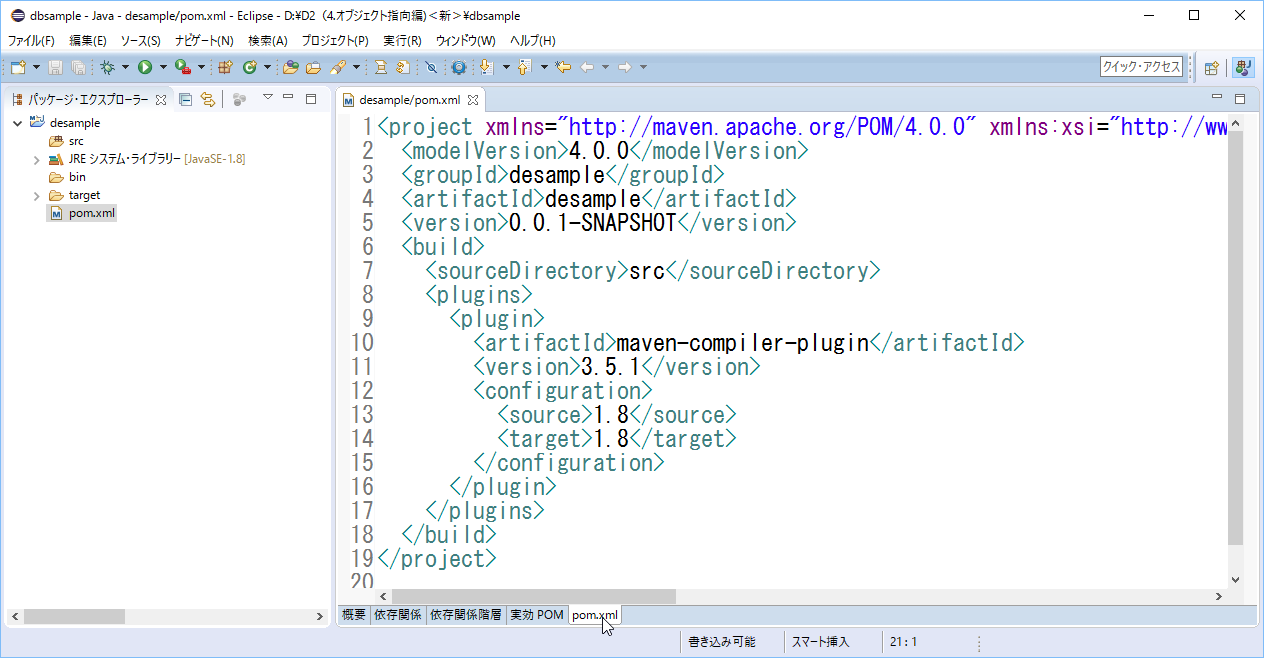Toggle Link with Editor in Package Explorer
This screenshot has width=1264, height=658.
coord(207,99)
